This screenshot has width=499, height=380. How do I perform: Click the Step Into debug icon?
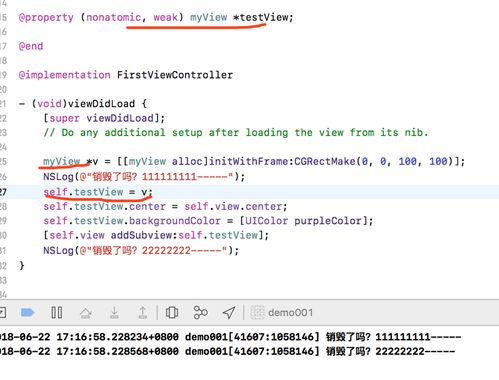pyautogui.click(x=114, y=313)
